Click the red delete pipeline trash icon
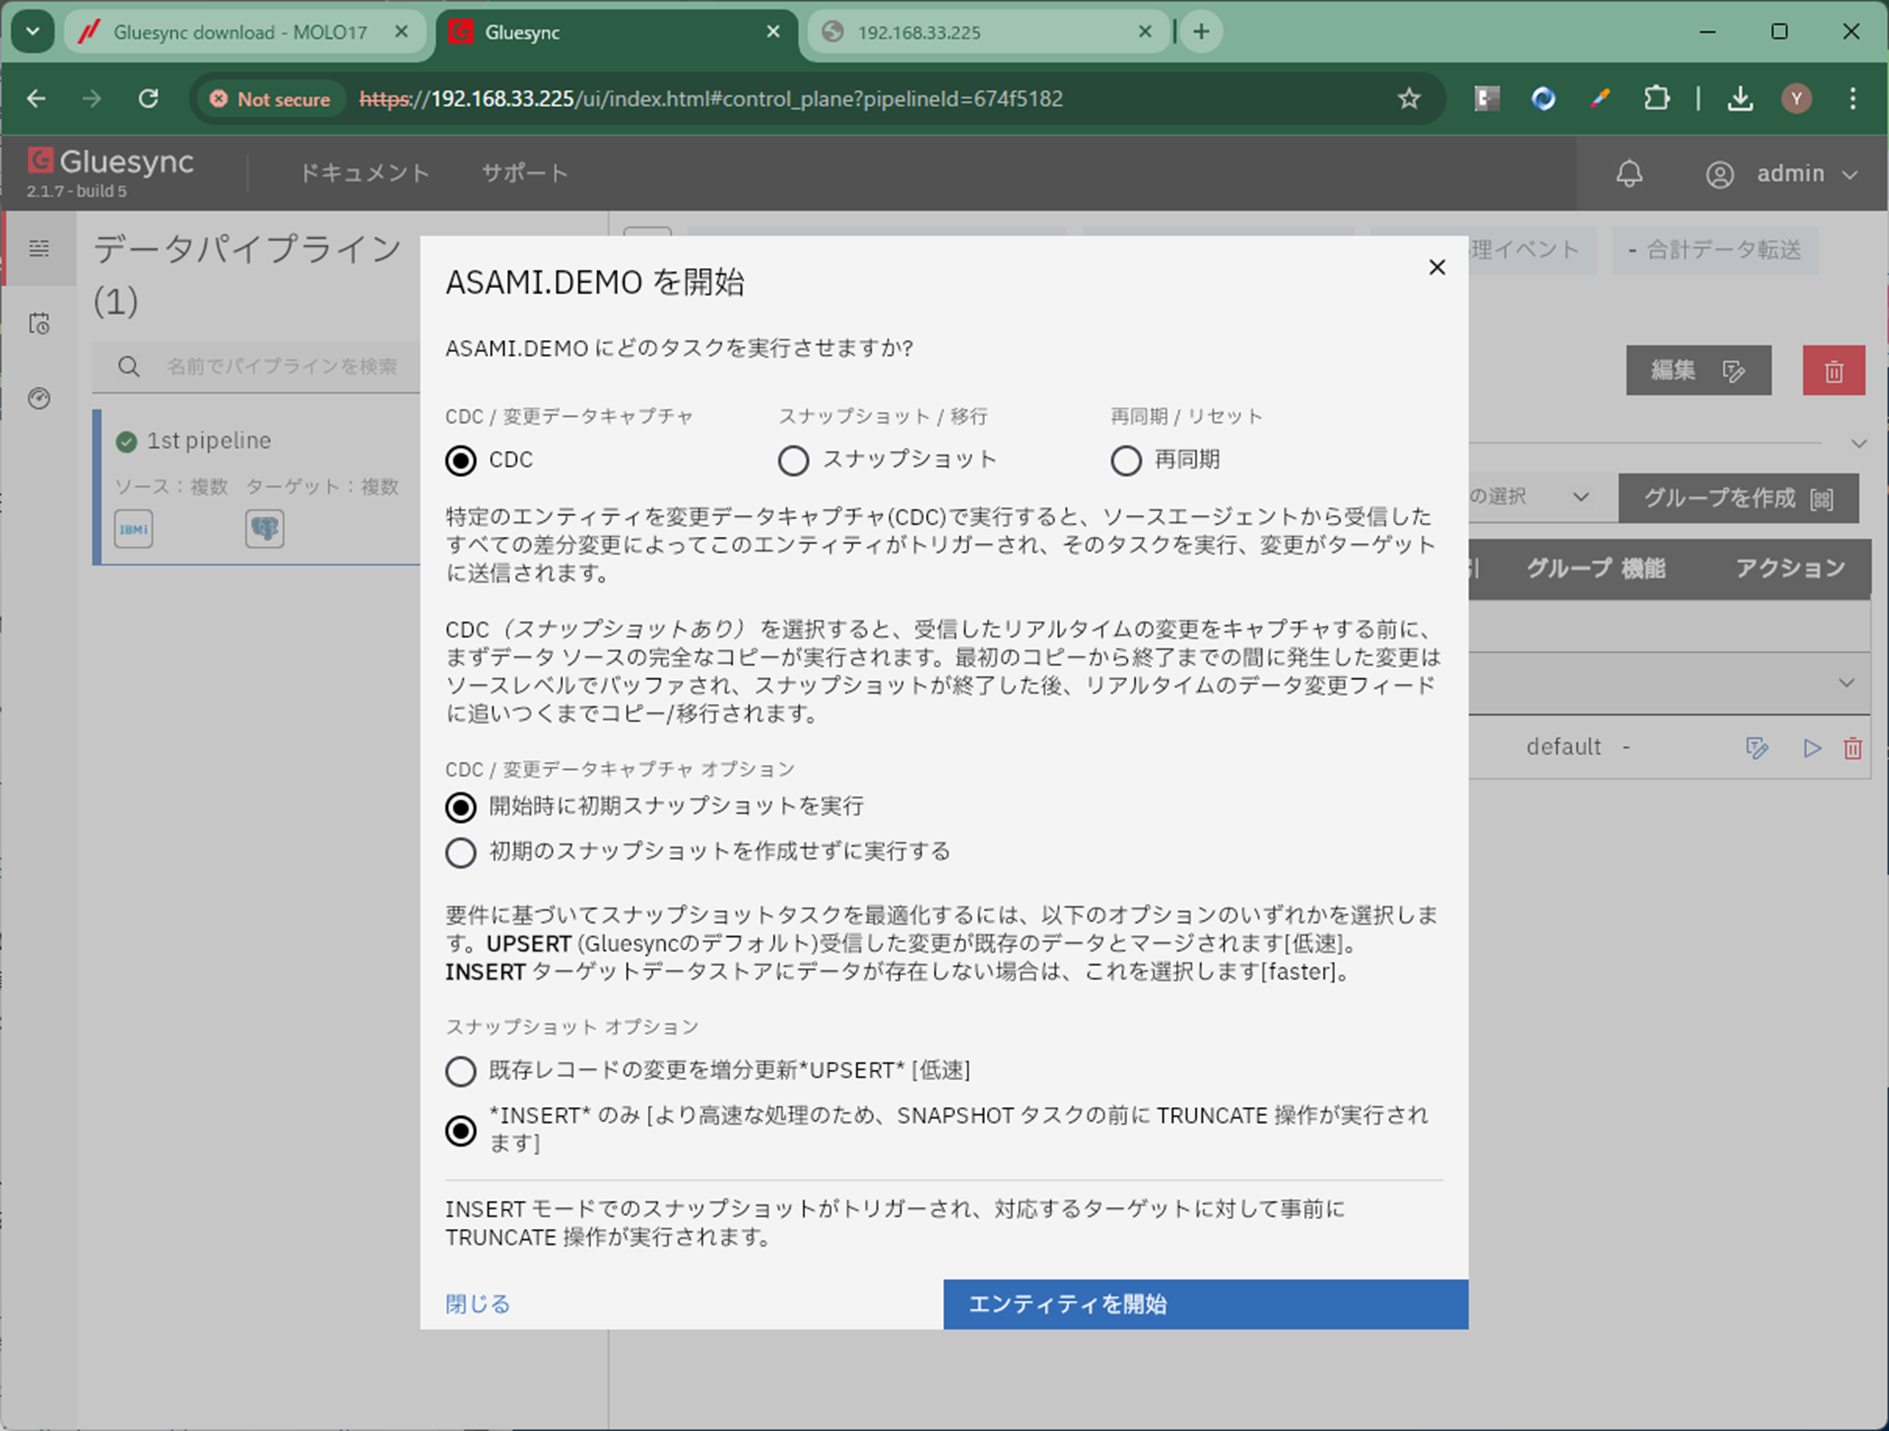 (x=1833, y=371)
